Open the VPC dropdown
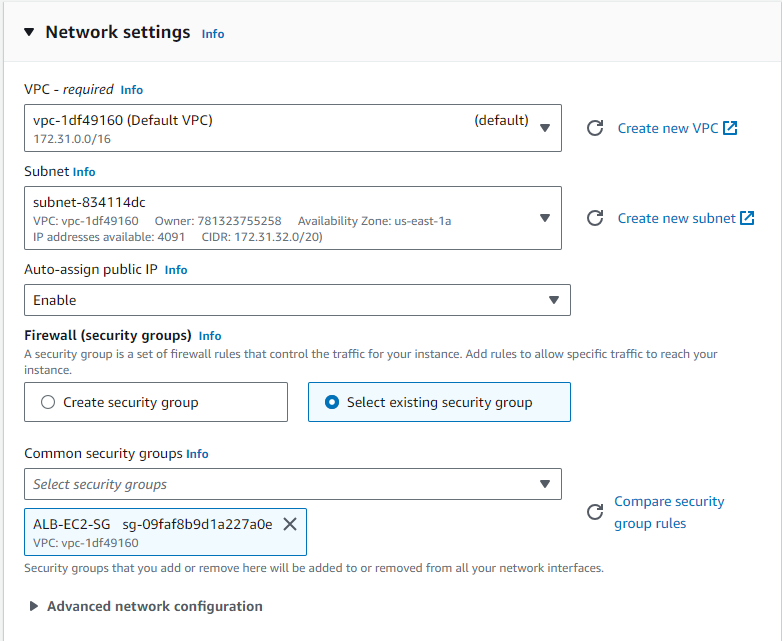The width and height of the screenshot is (782, 641). (x=293, y=128)
